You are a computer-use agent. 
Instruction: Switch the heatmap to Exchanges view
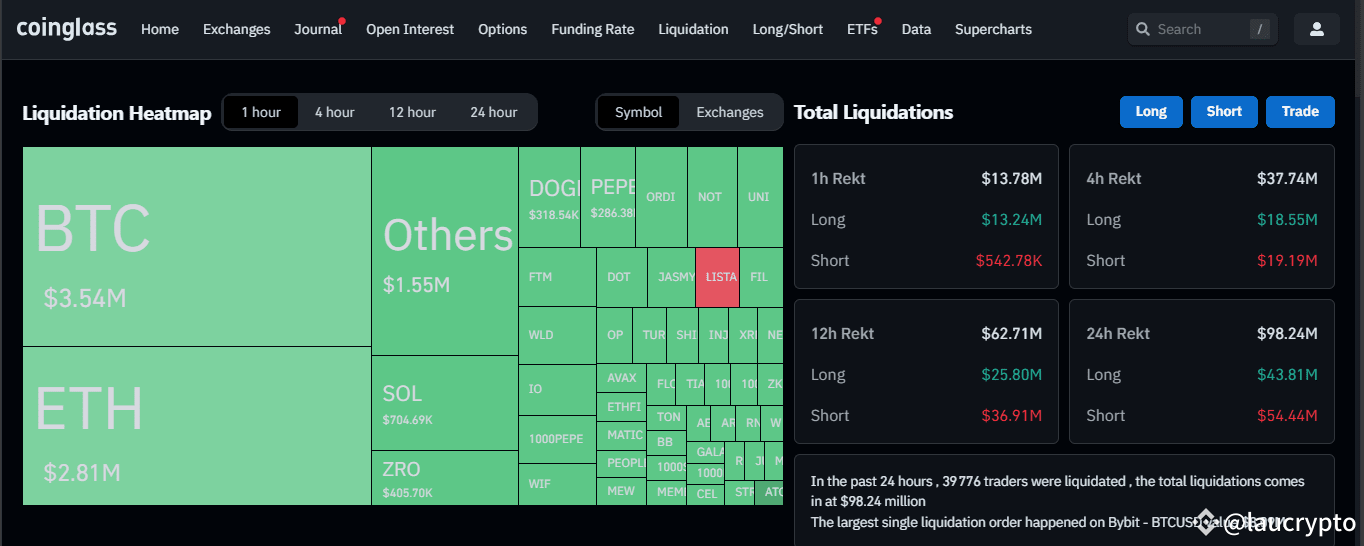[730, 112]
